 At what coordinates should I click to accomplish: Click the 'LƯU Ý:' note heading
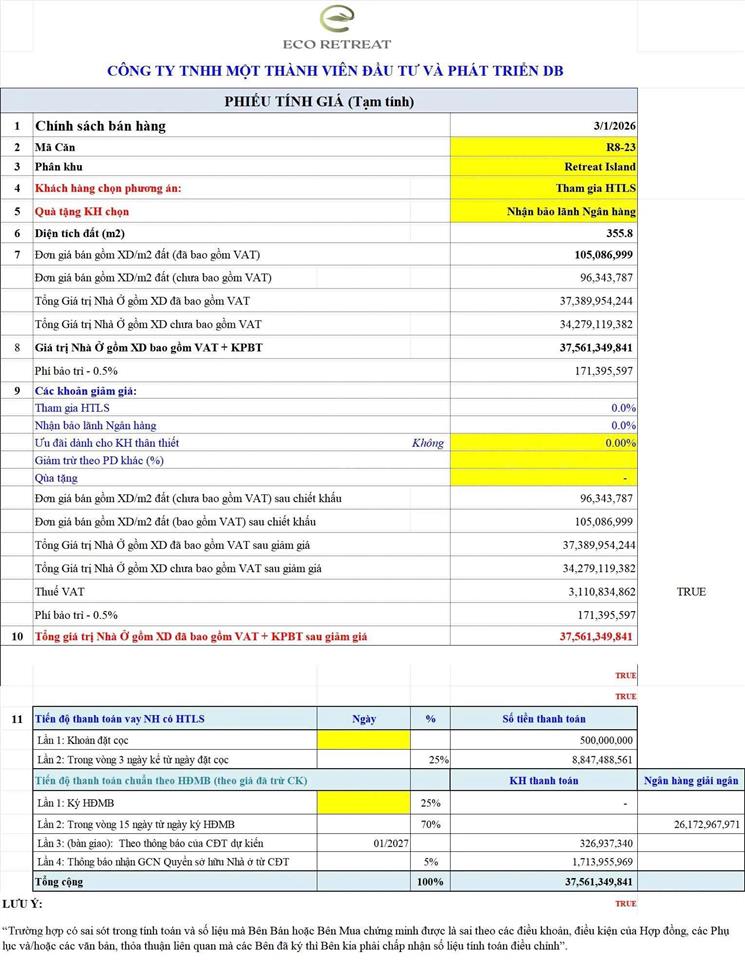23,904
